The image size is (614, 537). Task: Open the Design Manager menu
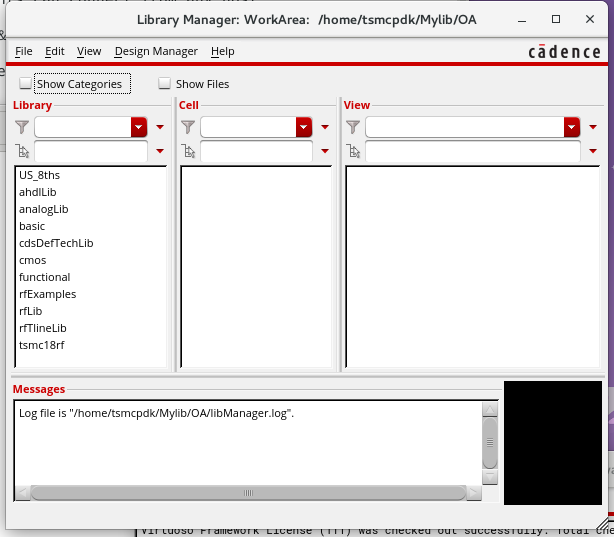pos(156,51)
